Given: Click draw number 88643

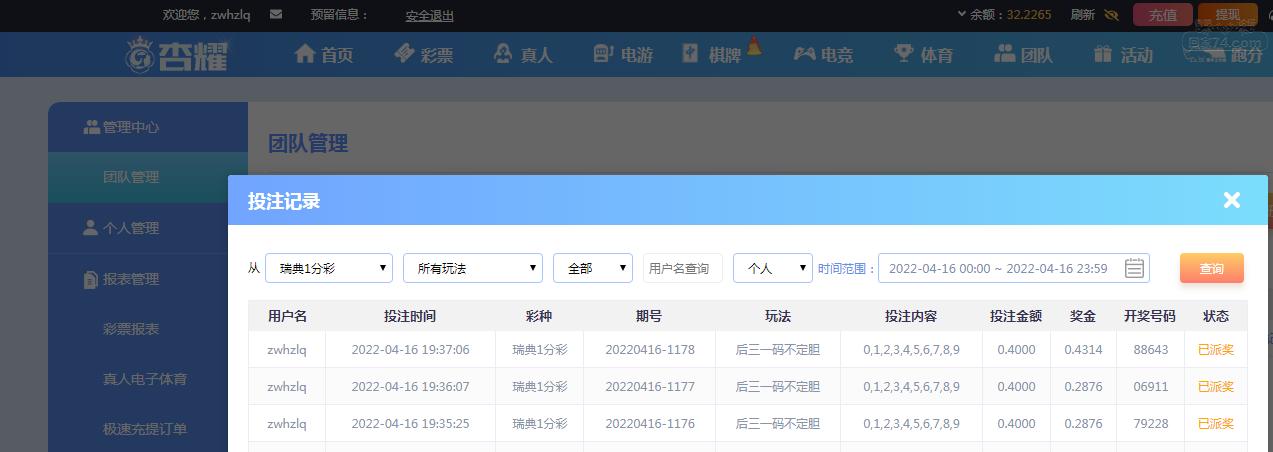Looking at the screenshot, I should pyautogui.click(x=1150, y=350).
